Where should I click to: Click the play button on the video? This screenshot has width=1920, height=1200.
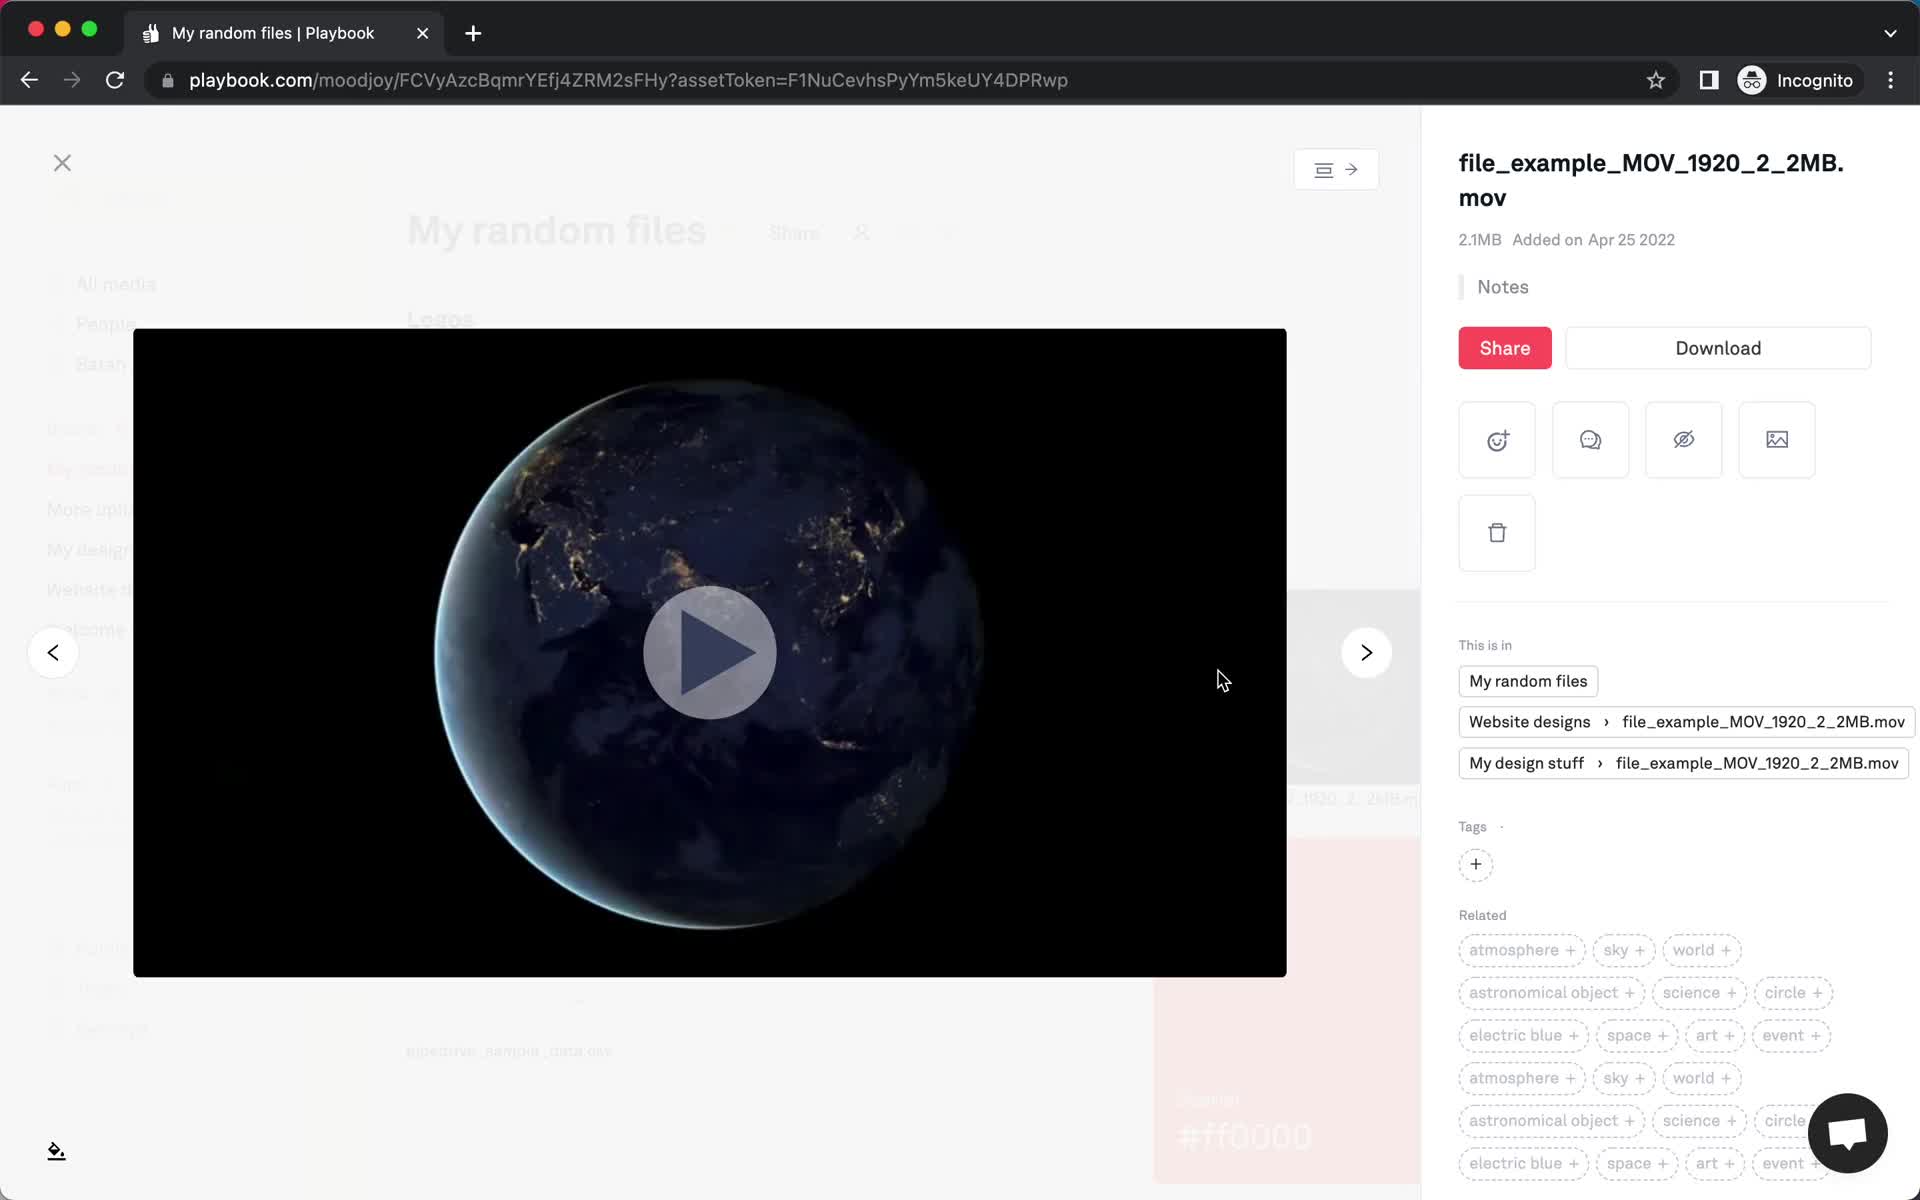[709, 651]
